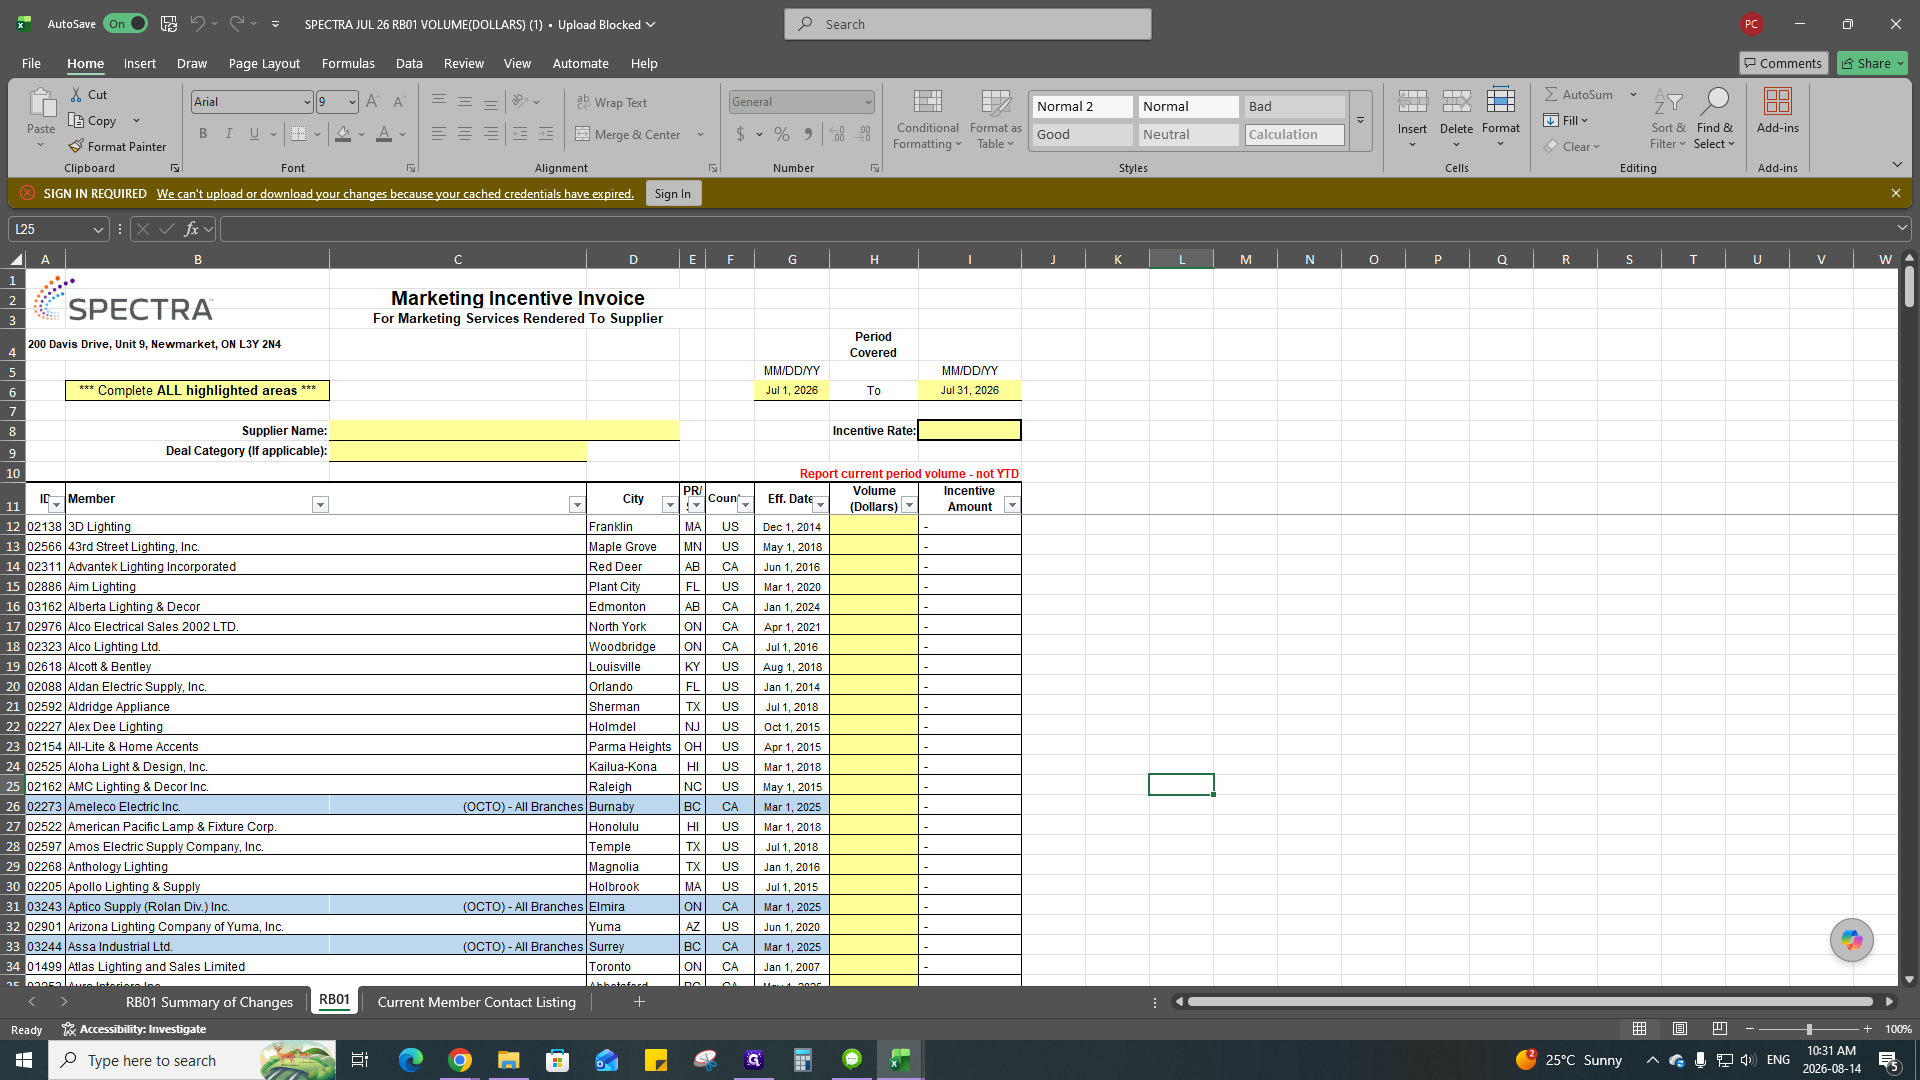Viewport: 1920px width, 1080px height.
Task: Click the Format as Table icon
Action: pyautogui.click(x=996, y=119)
